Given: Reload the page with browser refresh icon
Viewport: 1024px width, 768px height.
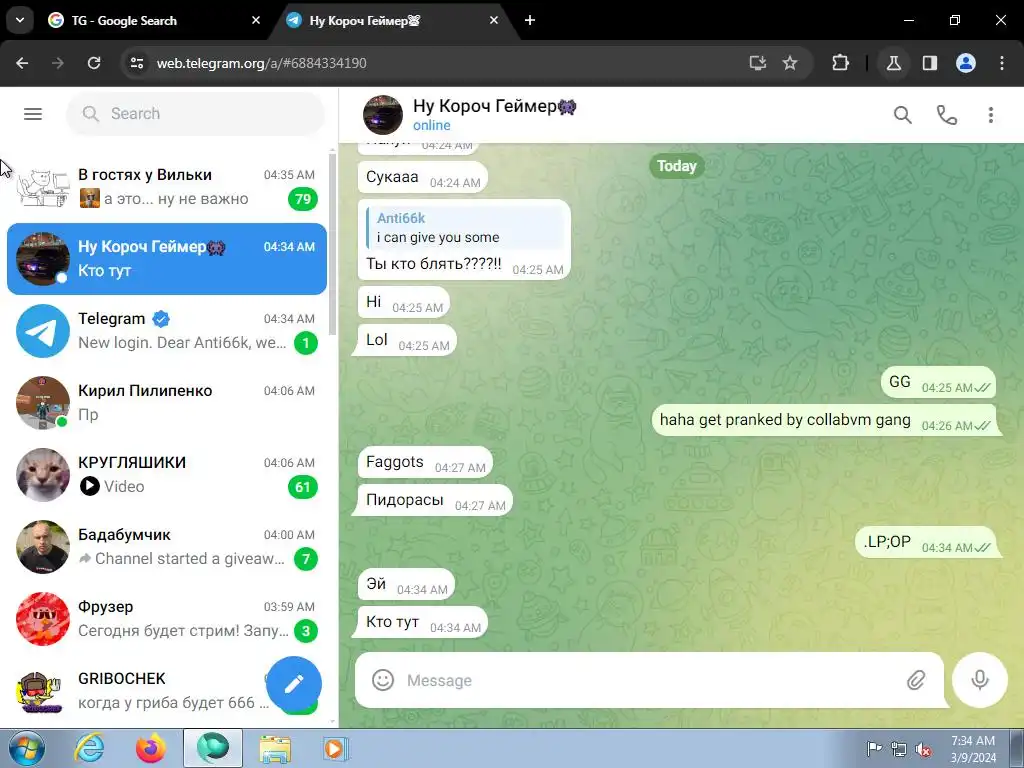Looking at the screenshot, I should coord(94,63).
